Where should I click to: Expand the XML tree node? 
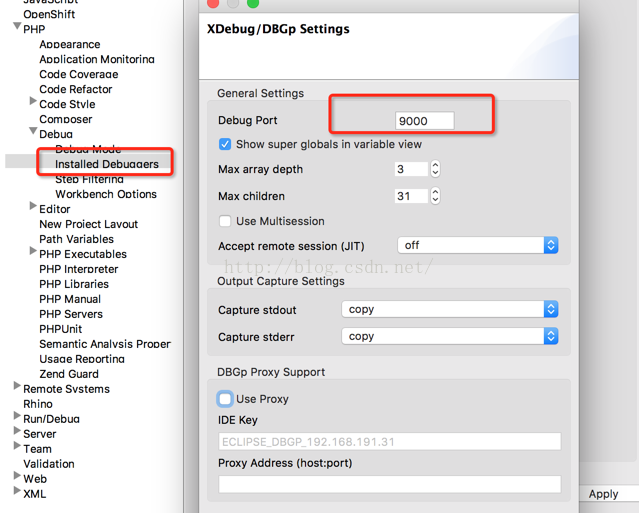point(17,490)
